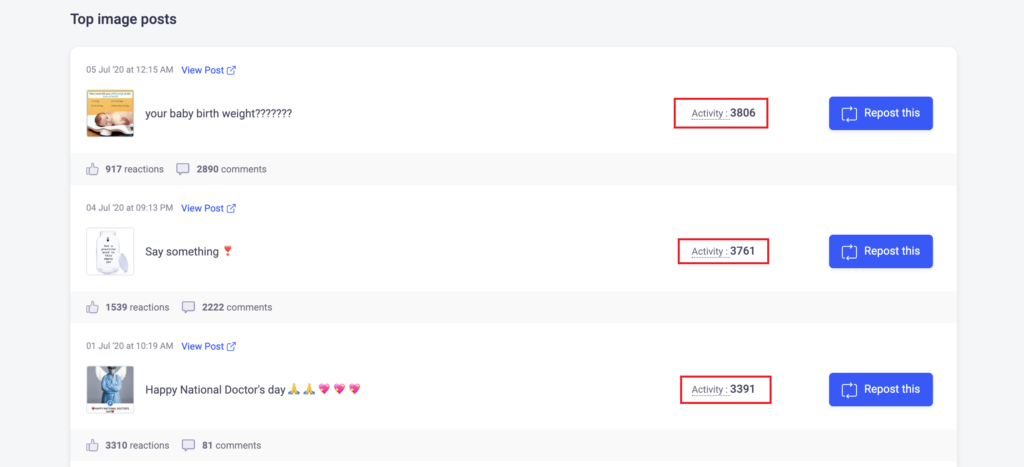Click the thumbs-up icon beside 1539 reactions
This screenshot has width=1024, height=467.
pyautogui.click(x=92, y=307)
